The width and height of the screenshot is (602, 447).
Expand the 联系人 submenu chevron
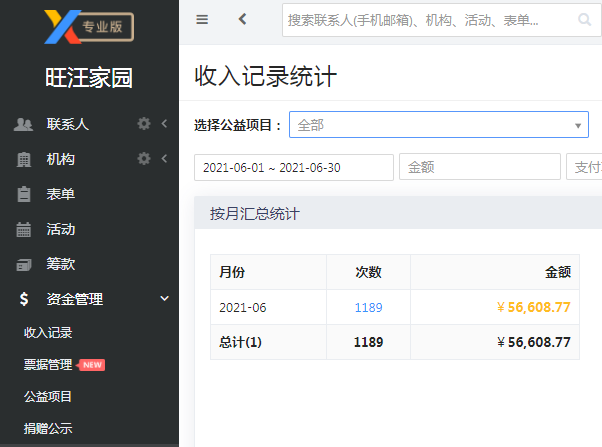coord(164,124)
